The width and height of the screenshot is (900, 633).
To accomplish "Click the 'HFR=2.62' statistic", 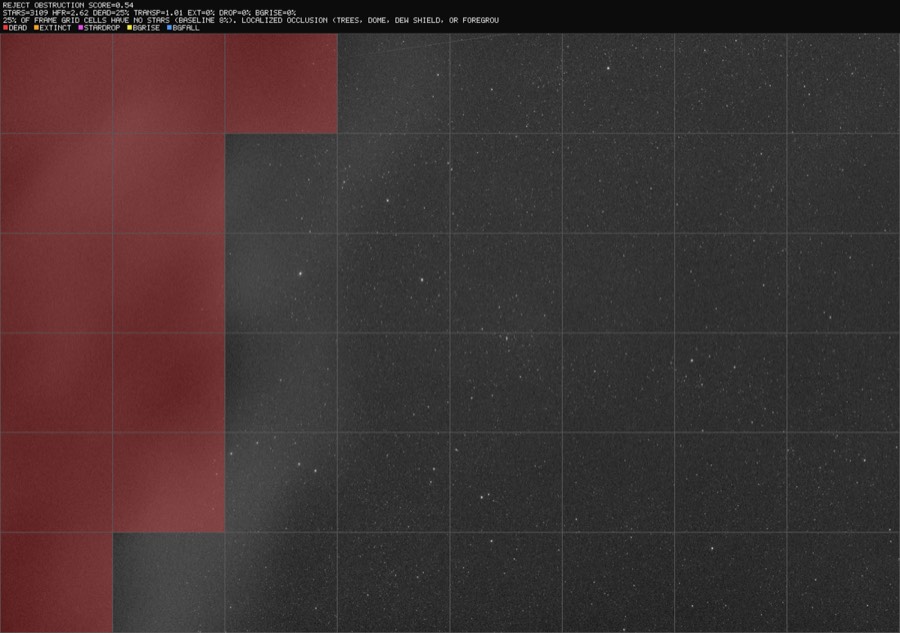I will coord(70,13).
